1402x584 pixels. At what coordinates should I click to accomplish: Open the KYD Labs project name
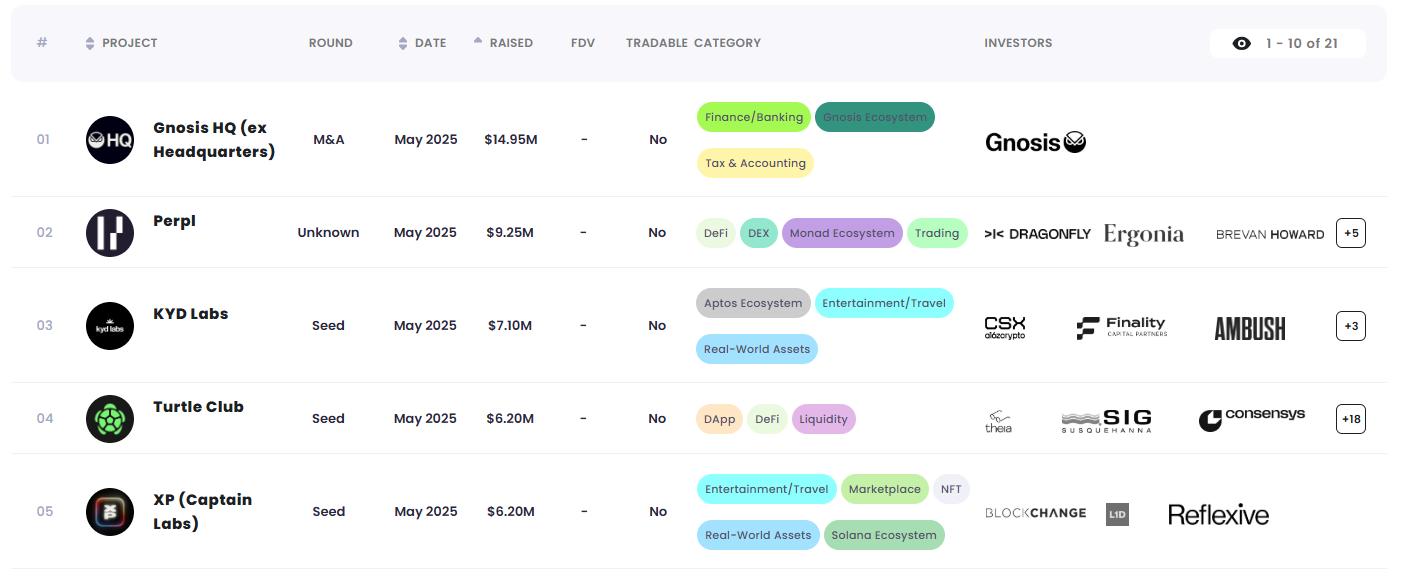pyautogui.click(x=190, y=314)
